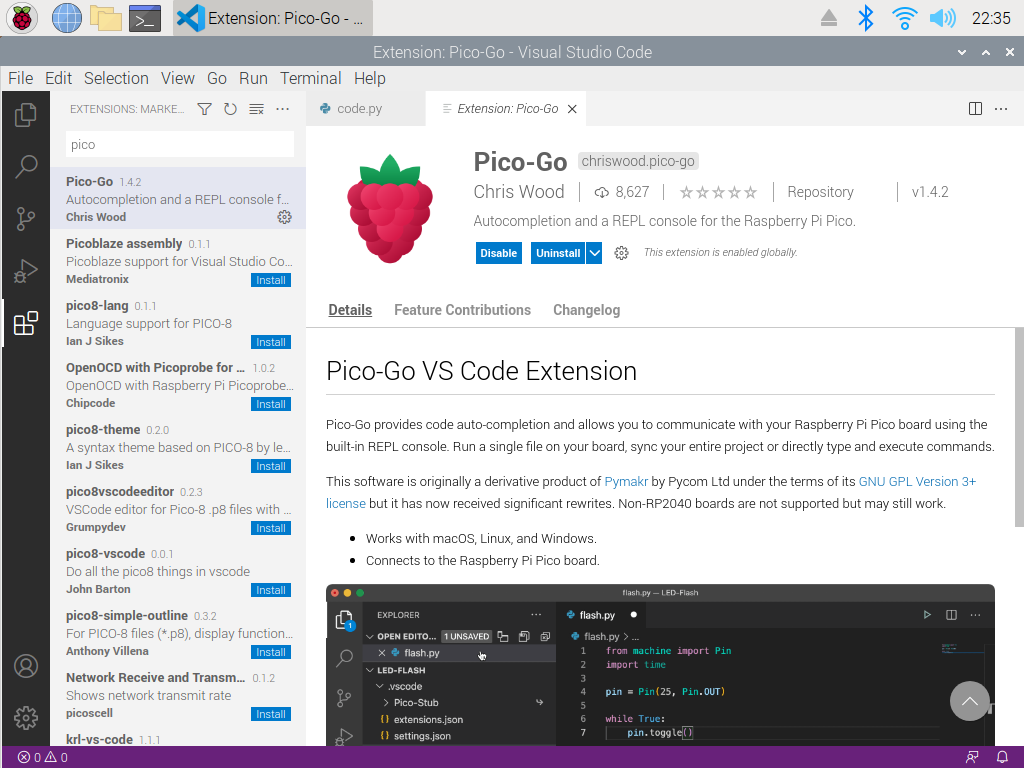
Task: Open the Manage gear in activity bar
Action: coord(25,718)
